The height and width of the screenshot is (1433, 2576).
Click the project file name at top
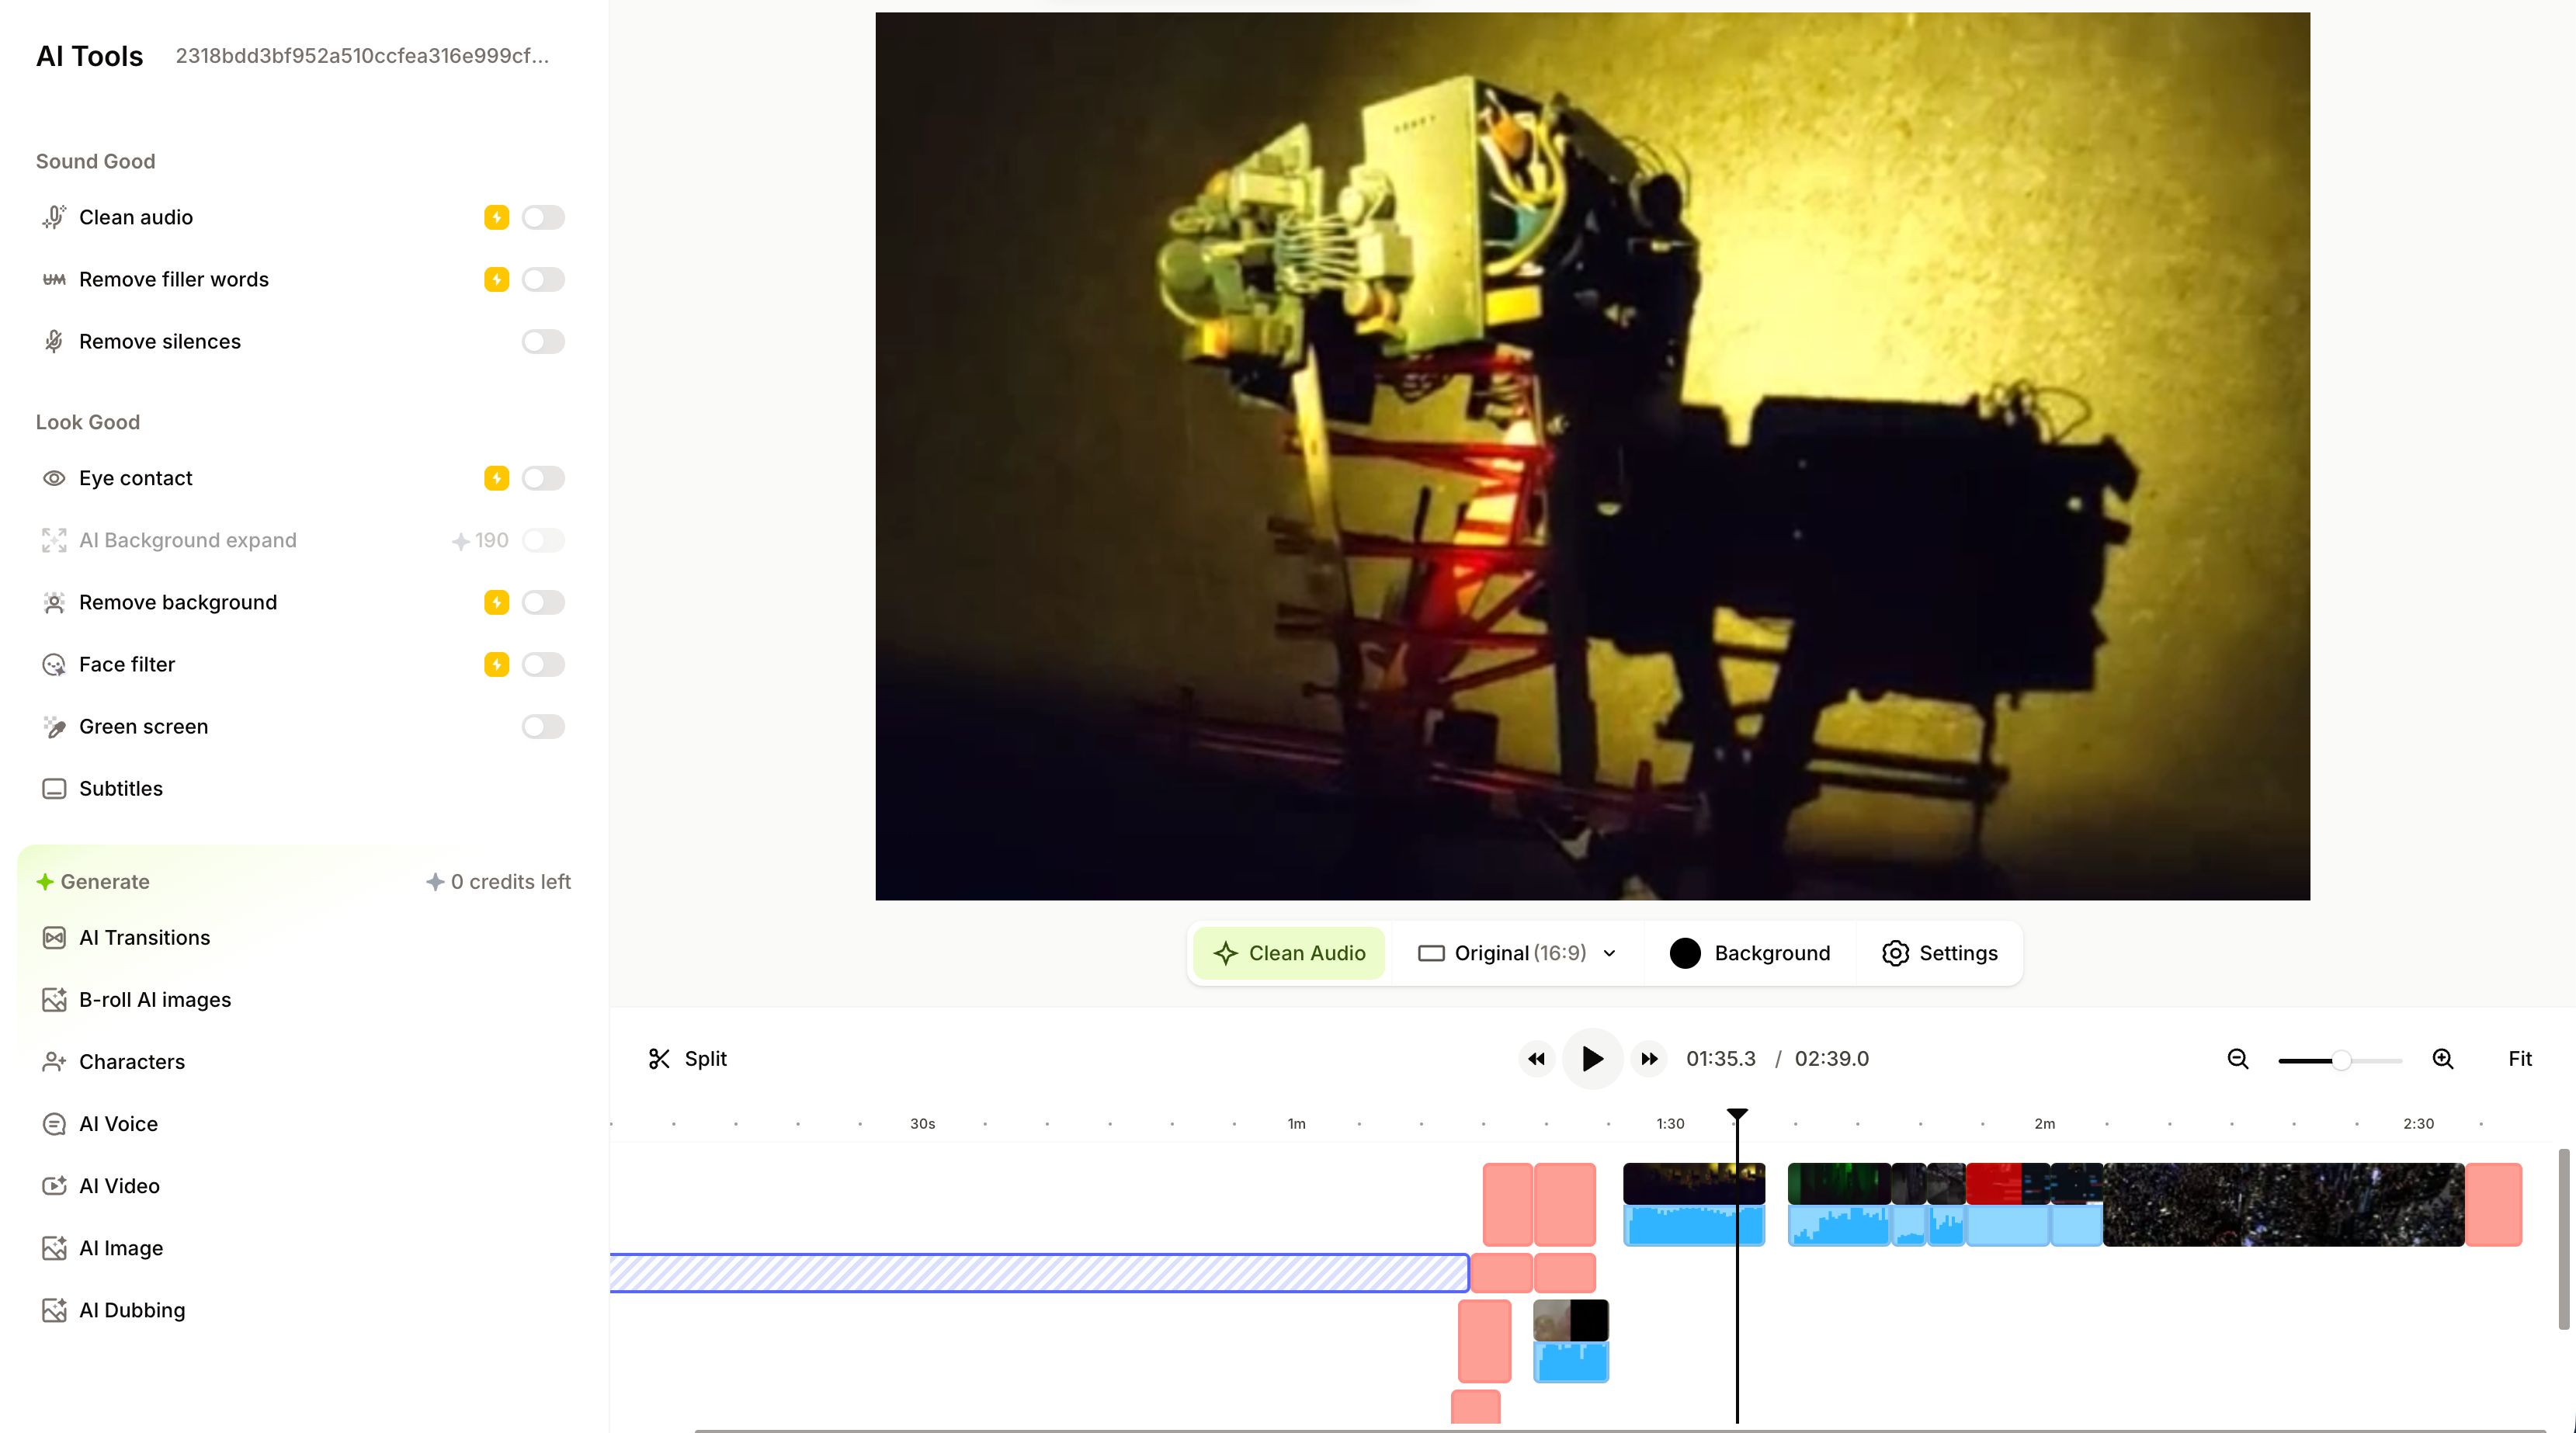(x=362, y=56)
